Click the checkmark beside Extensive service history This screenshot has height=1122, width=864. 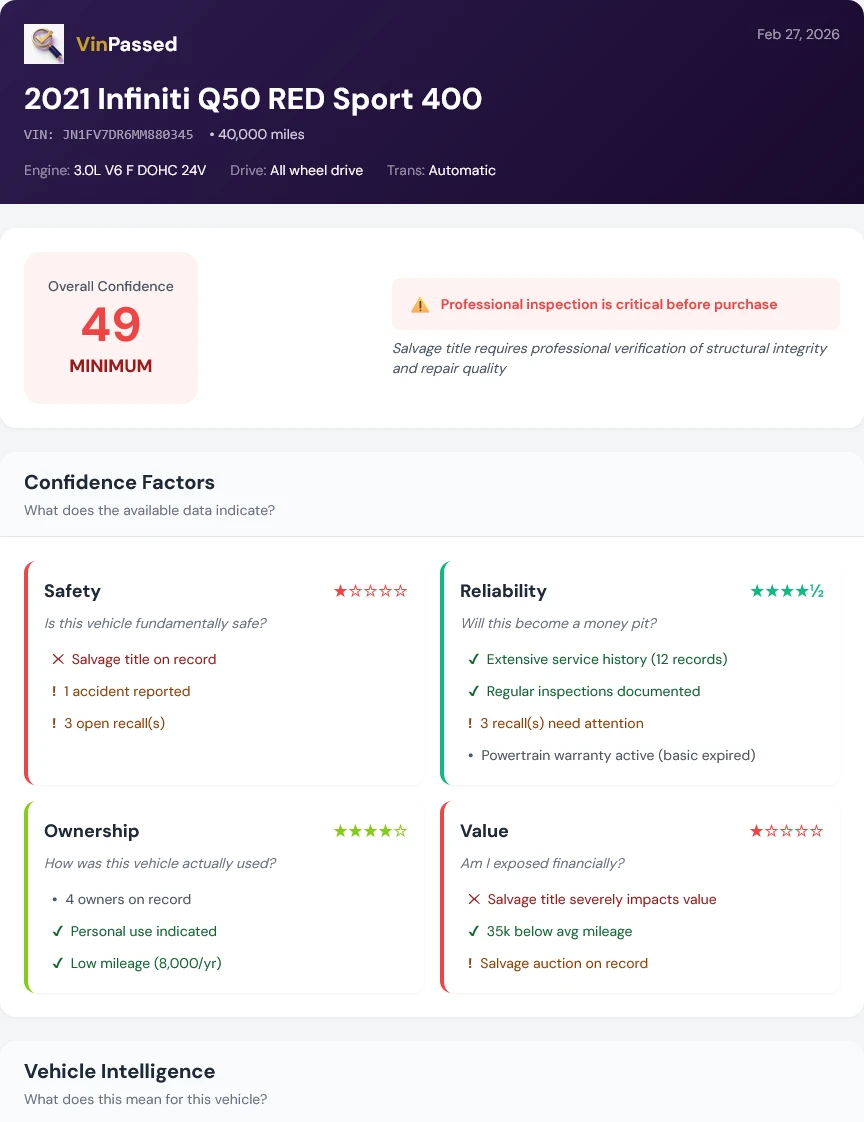473,659
